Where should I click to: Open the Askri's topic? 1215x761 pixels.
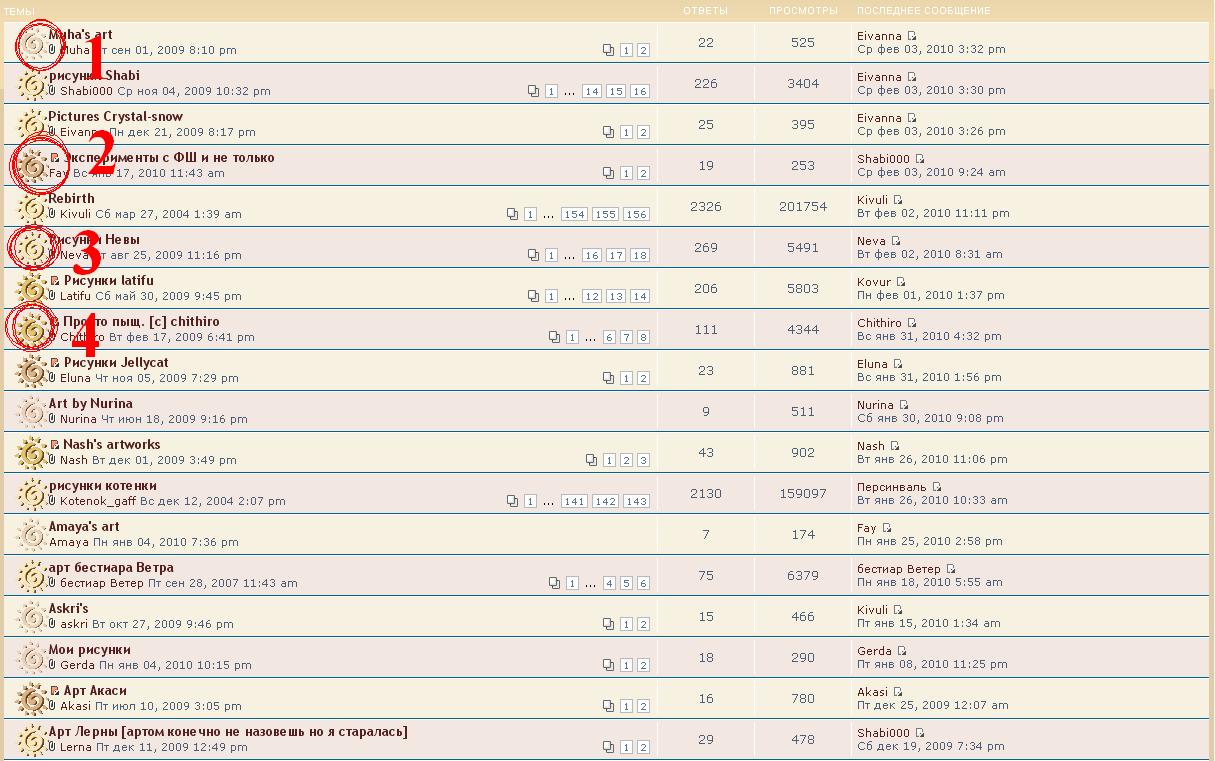coord(68,608)
